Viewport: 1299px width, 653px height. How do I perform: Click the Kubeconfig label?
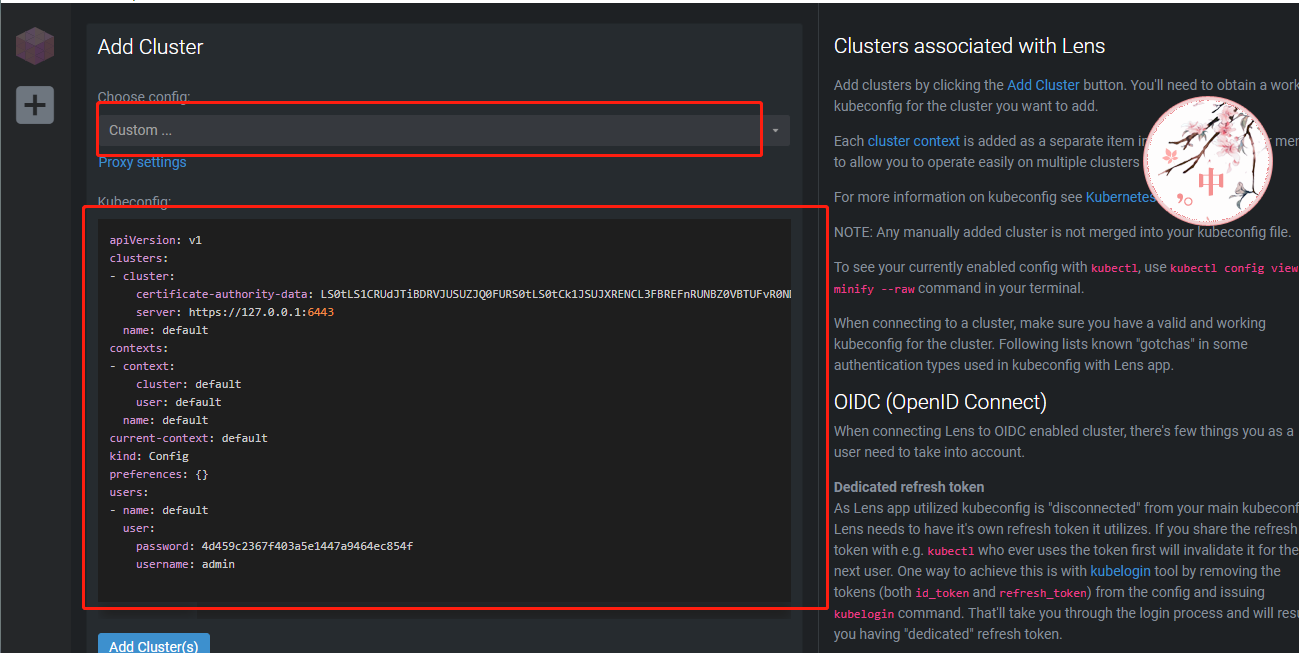pyautogui.click(x=134, y=201)
